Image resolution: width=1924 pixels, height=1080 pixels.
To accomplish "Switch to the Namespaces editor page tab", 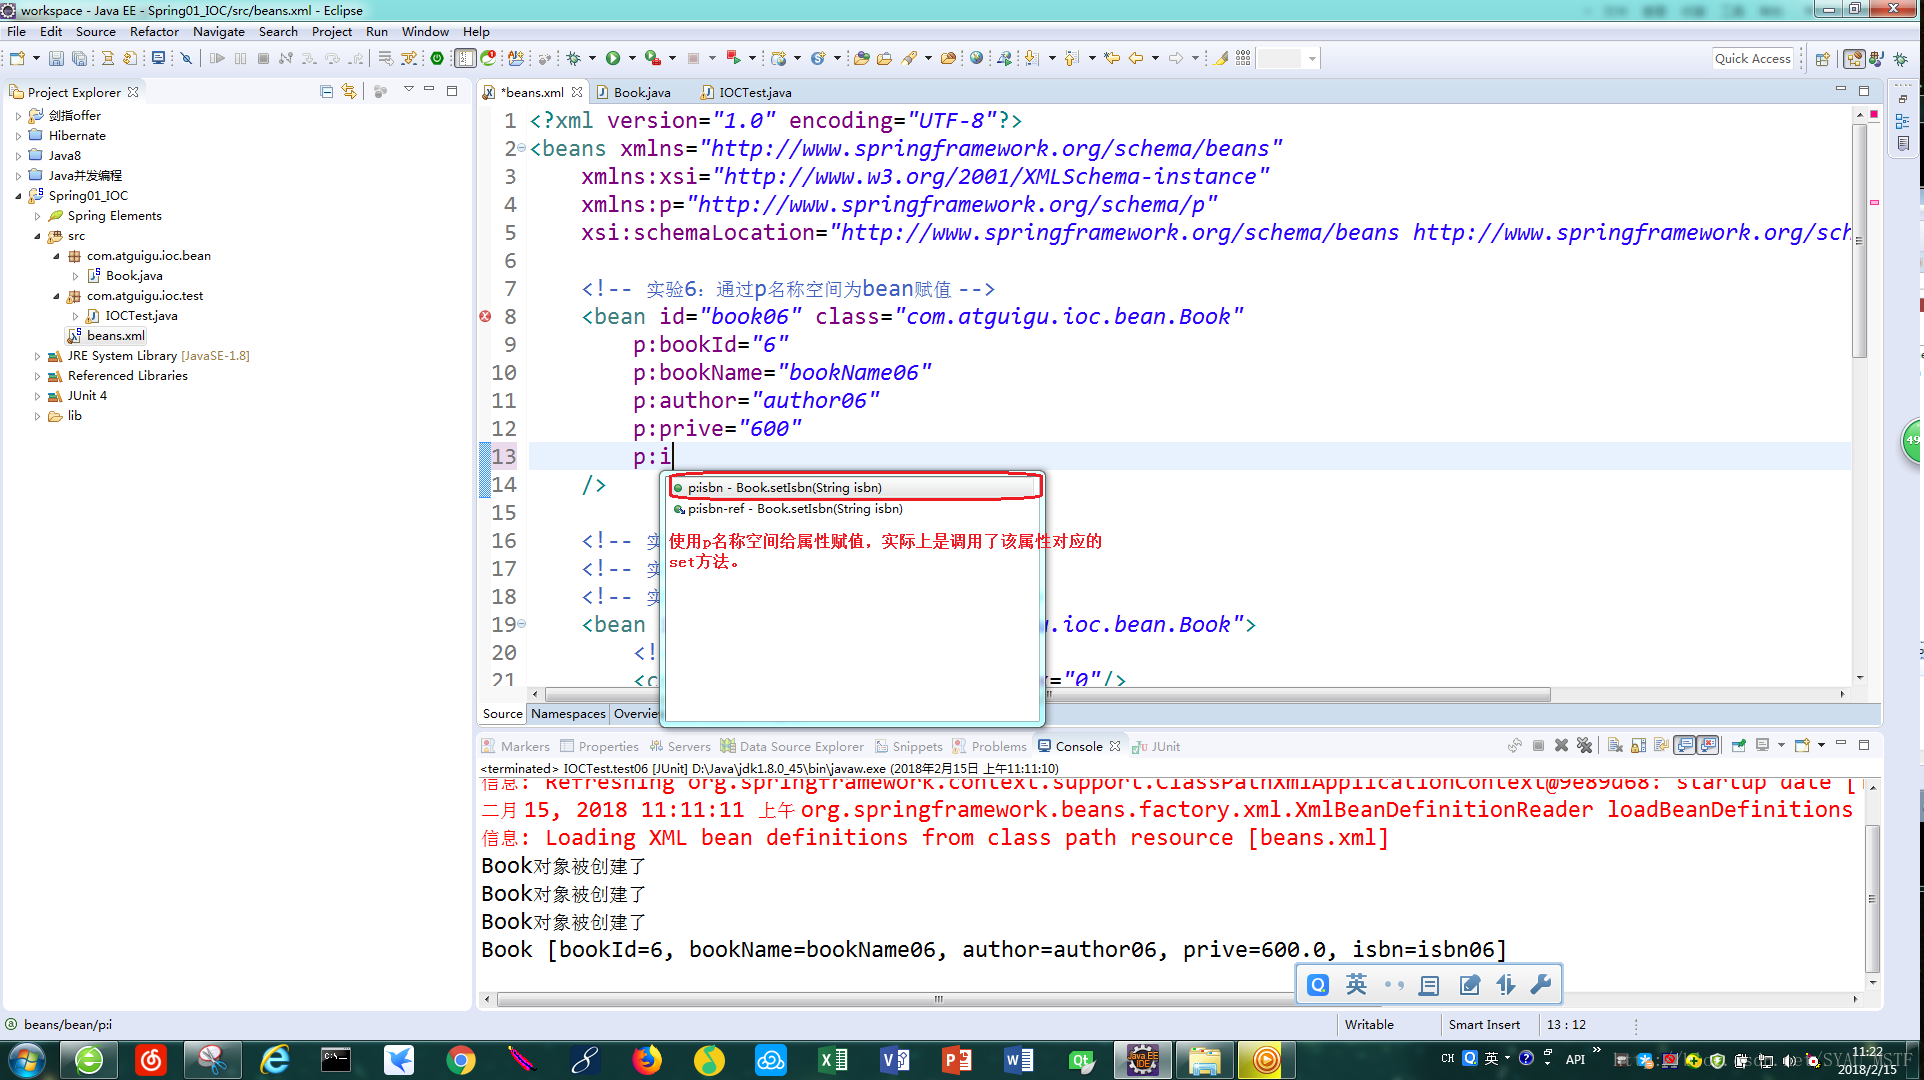I will click(x=568, y=714).
